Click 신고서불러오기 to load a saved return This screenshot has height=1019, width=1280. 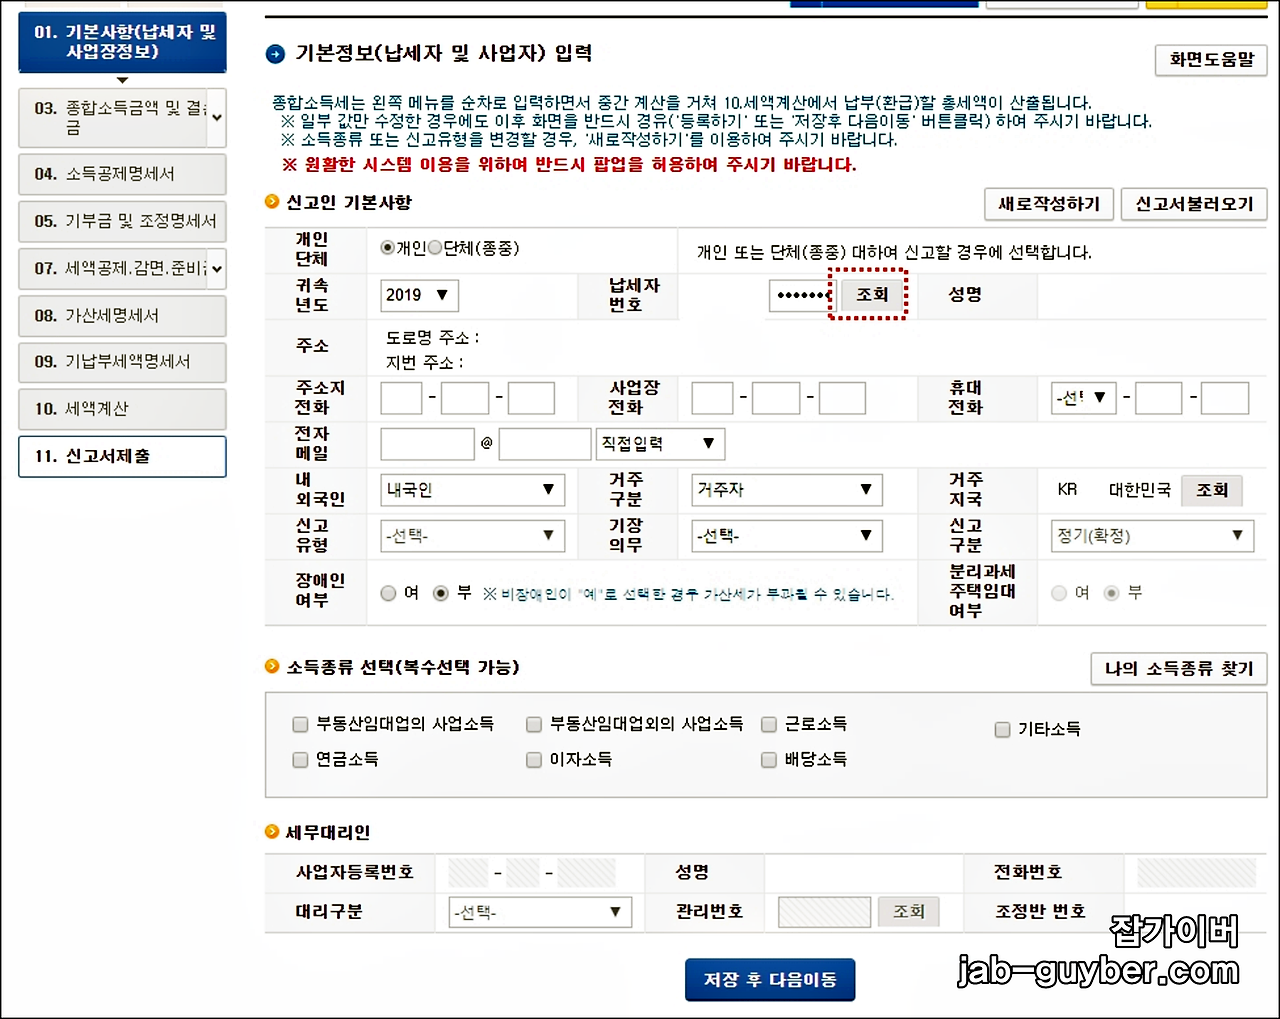[x=1193, y=204]
